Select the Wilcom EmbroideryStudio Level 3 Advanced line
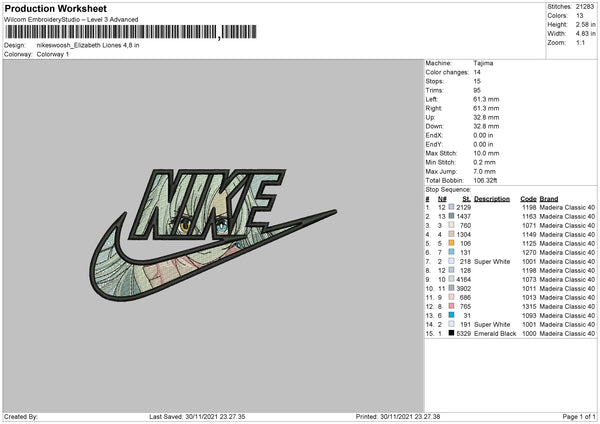 [x=71, y=20]
